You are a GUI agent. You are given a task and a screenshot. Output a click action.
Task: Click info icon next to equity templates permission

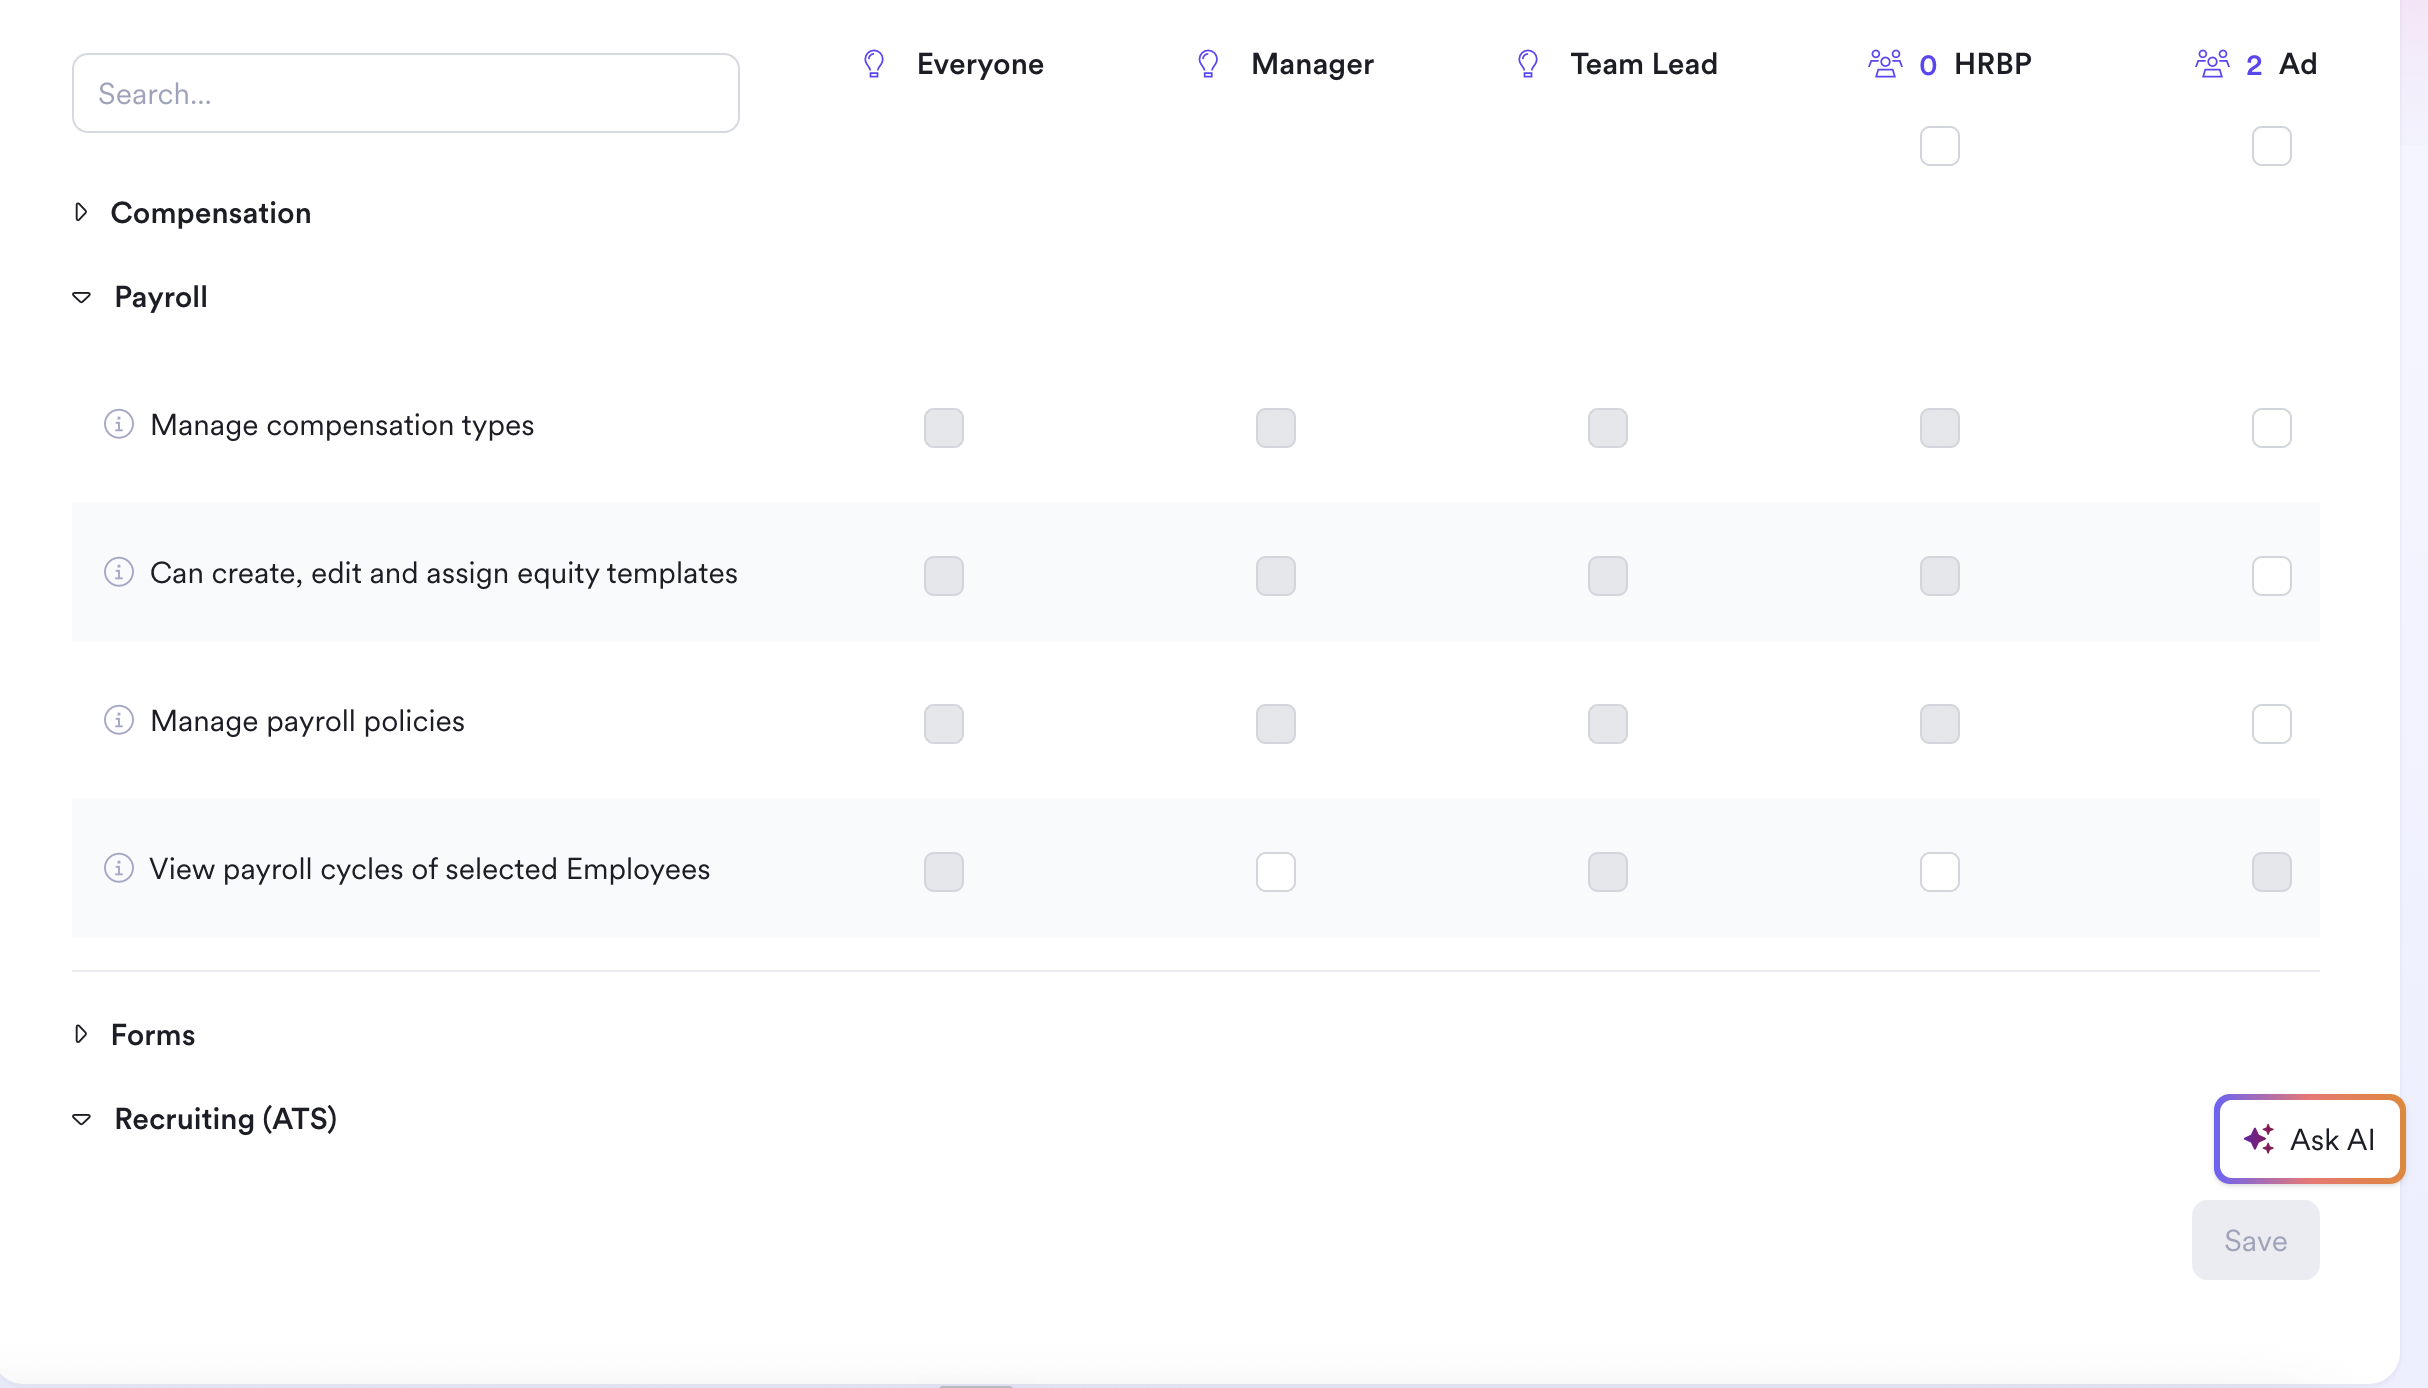(119, 572)
